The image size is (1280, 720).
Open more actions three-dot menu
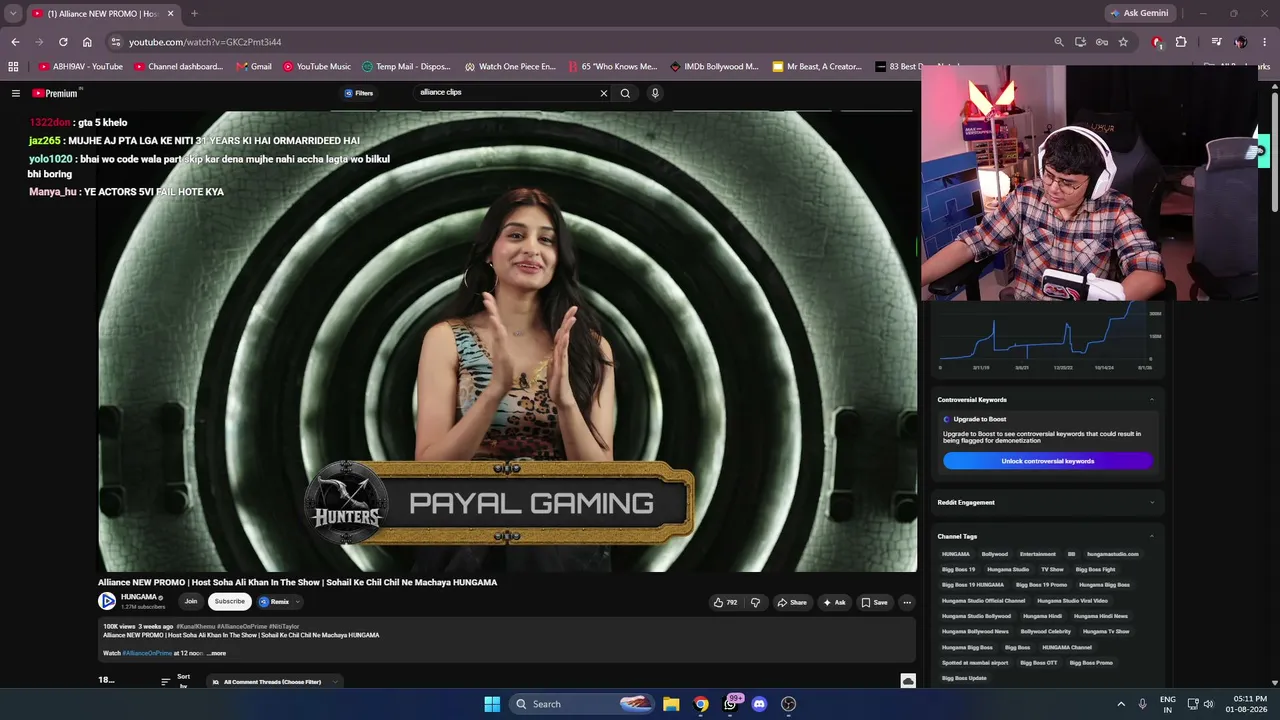coord(907,602)
